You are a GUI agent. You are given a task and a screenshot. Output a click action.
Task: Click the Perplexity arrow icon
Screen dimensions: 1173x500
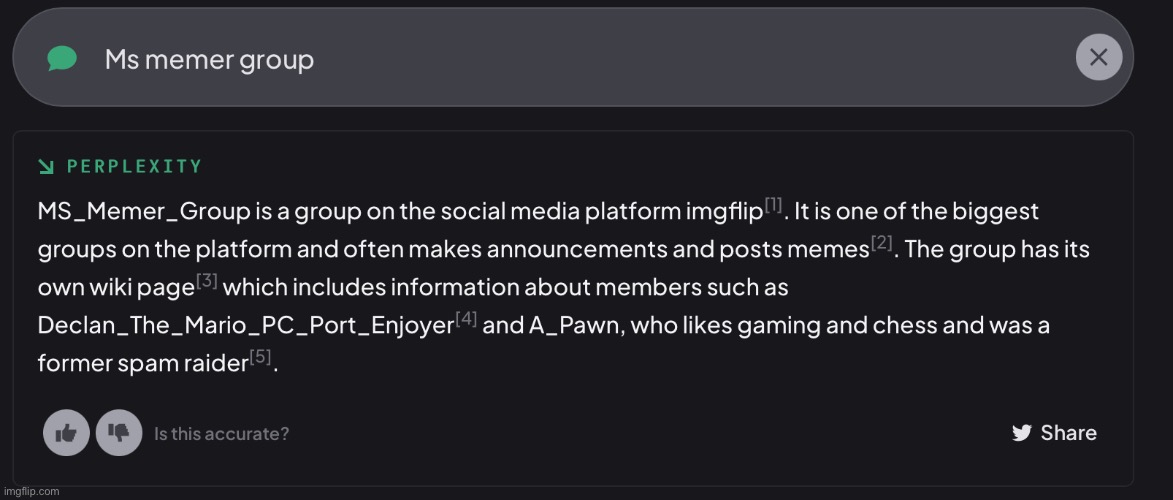pos(46,166)
